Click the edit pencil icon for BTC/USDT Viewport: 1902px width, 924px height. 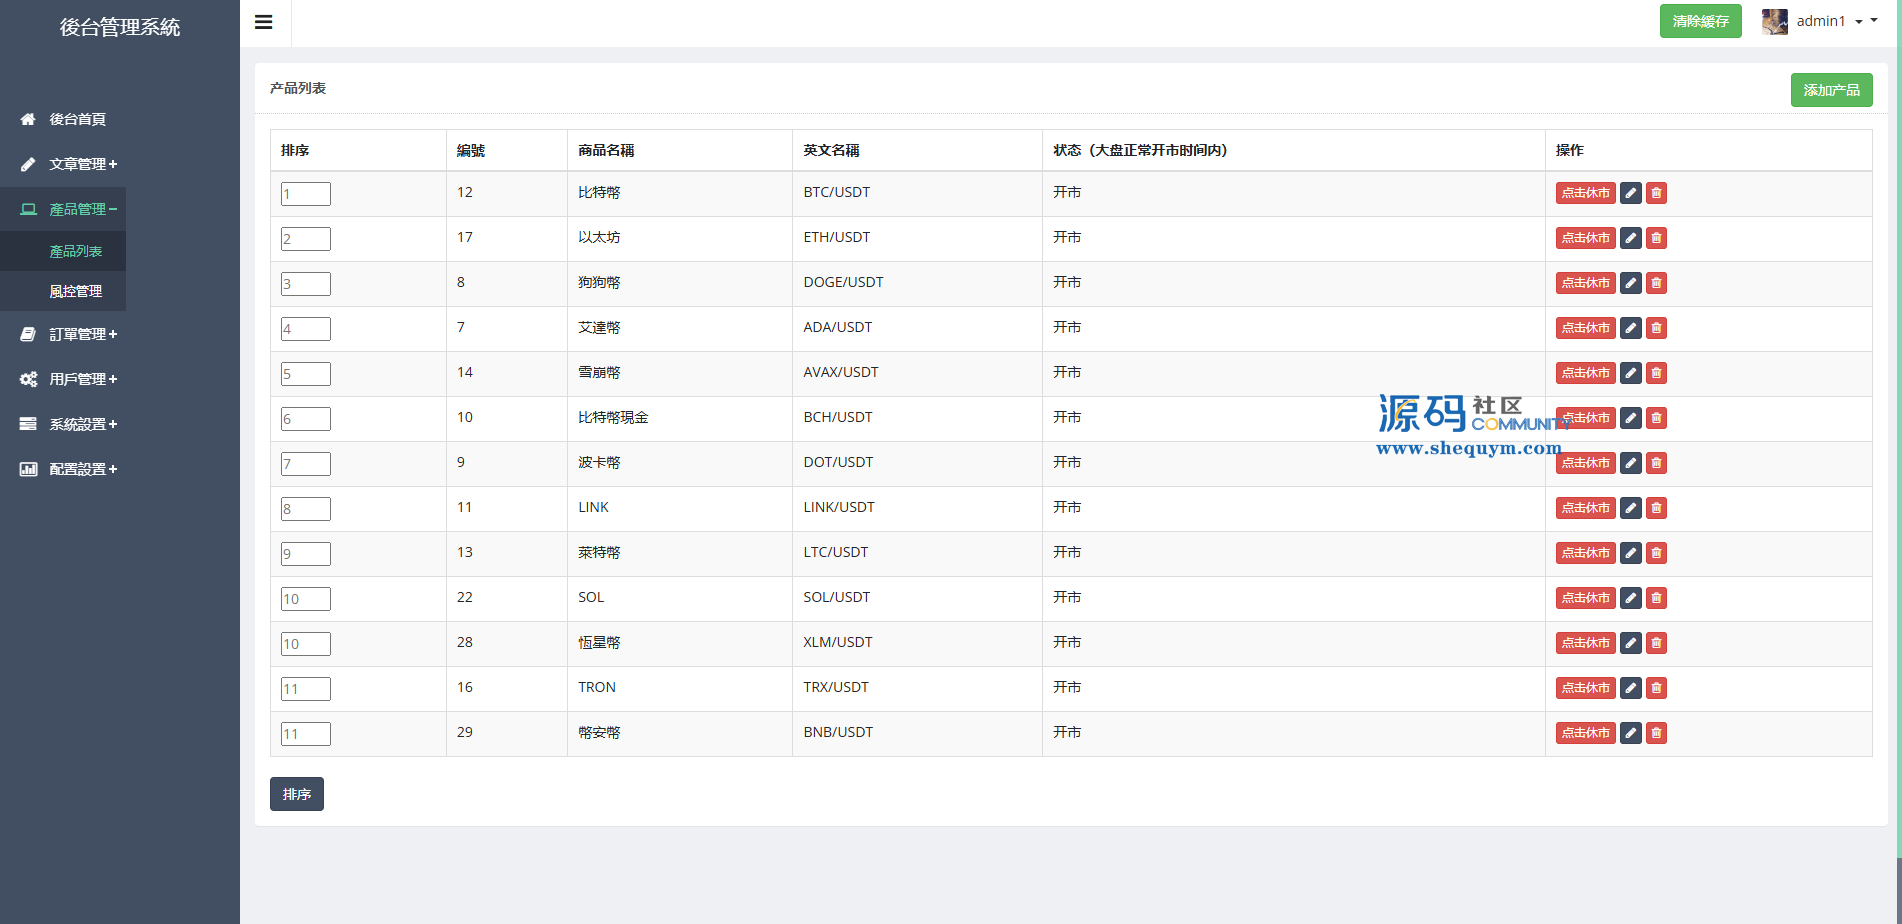pyautogui.click(x=1630, y=193)
